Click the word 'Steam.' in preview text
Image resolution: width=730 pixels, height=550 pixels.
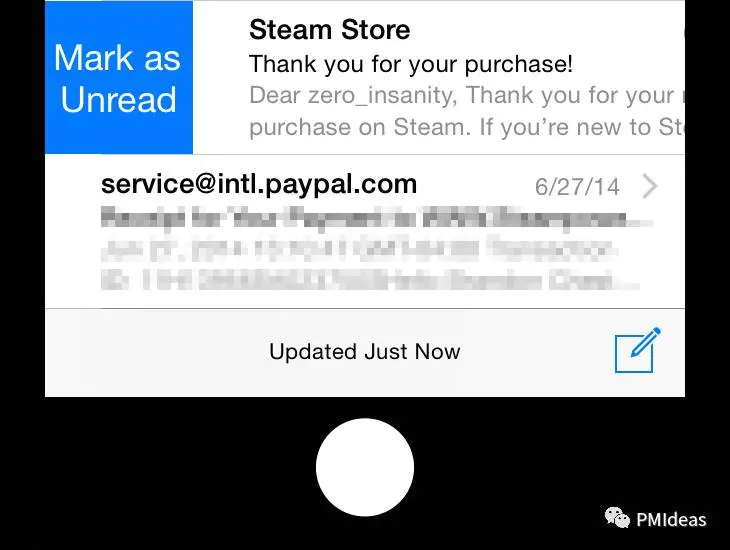(433, 127)
